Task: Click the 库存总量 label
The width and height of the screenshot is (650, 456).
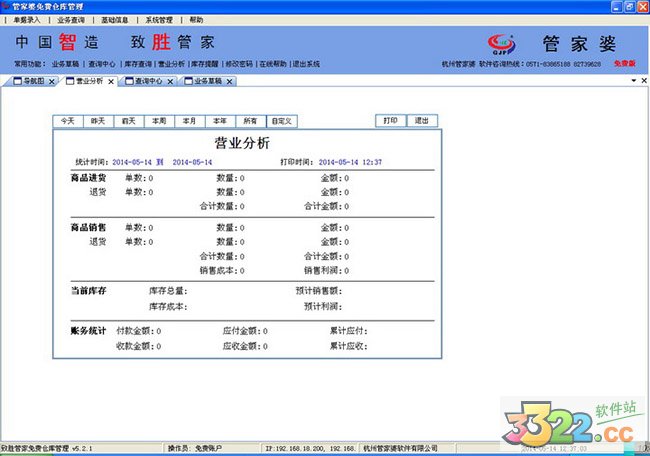Action: click(x=168, y=291)
